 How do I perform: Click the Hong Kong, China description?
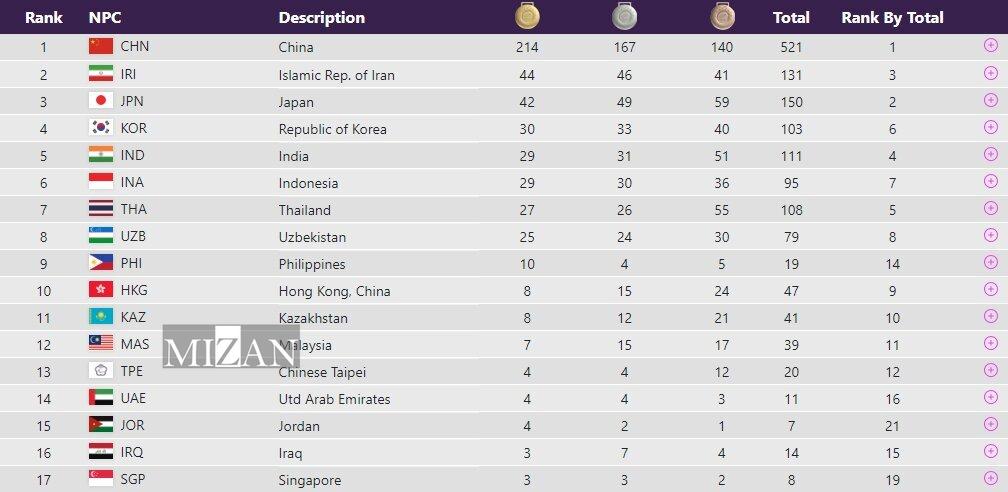click(334, 291)
